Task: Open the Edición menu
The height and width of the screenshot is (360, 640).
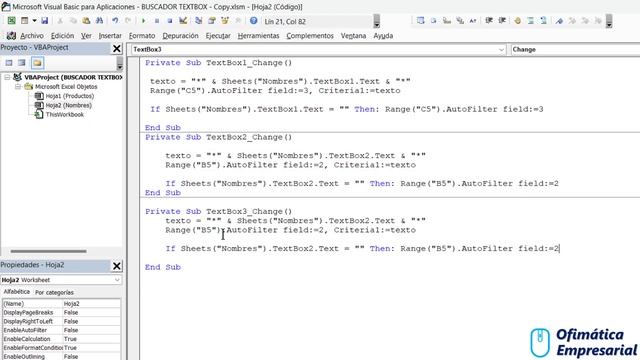Action: [x=62, y=36]
